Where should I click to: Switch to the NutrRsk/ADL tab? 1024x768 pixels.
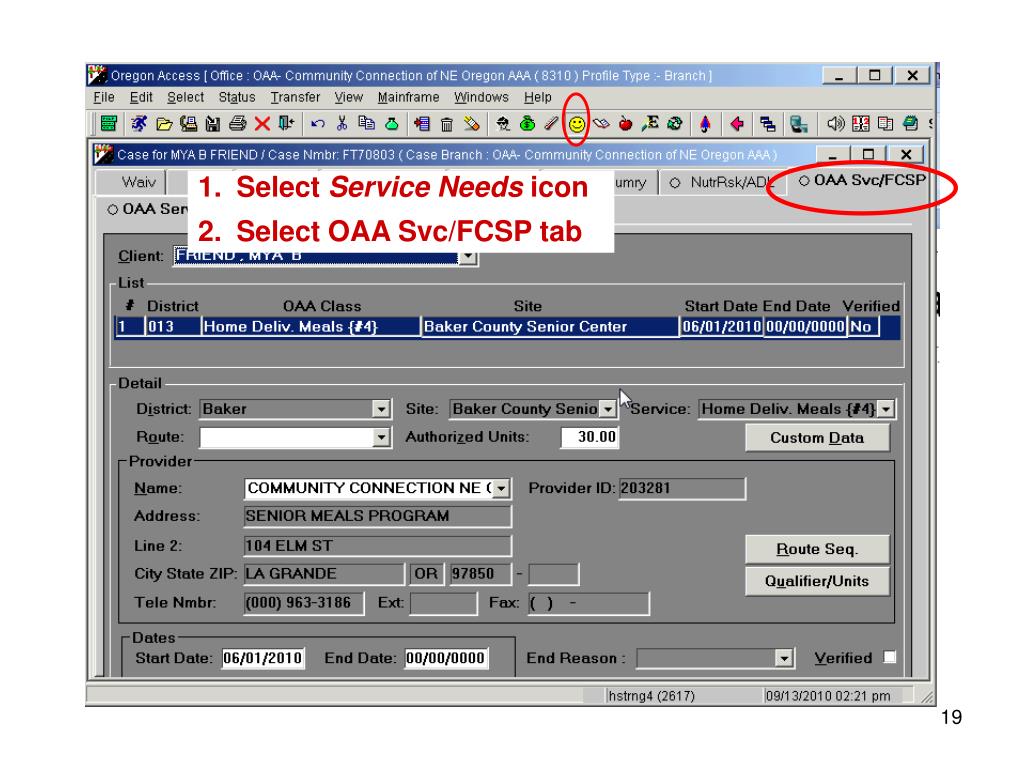click(x=722, y=182)
